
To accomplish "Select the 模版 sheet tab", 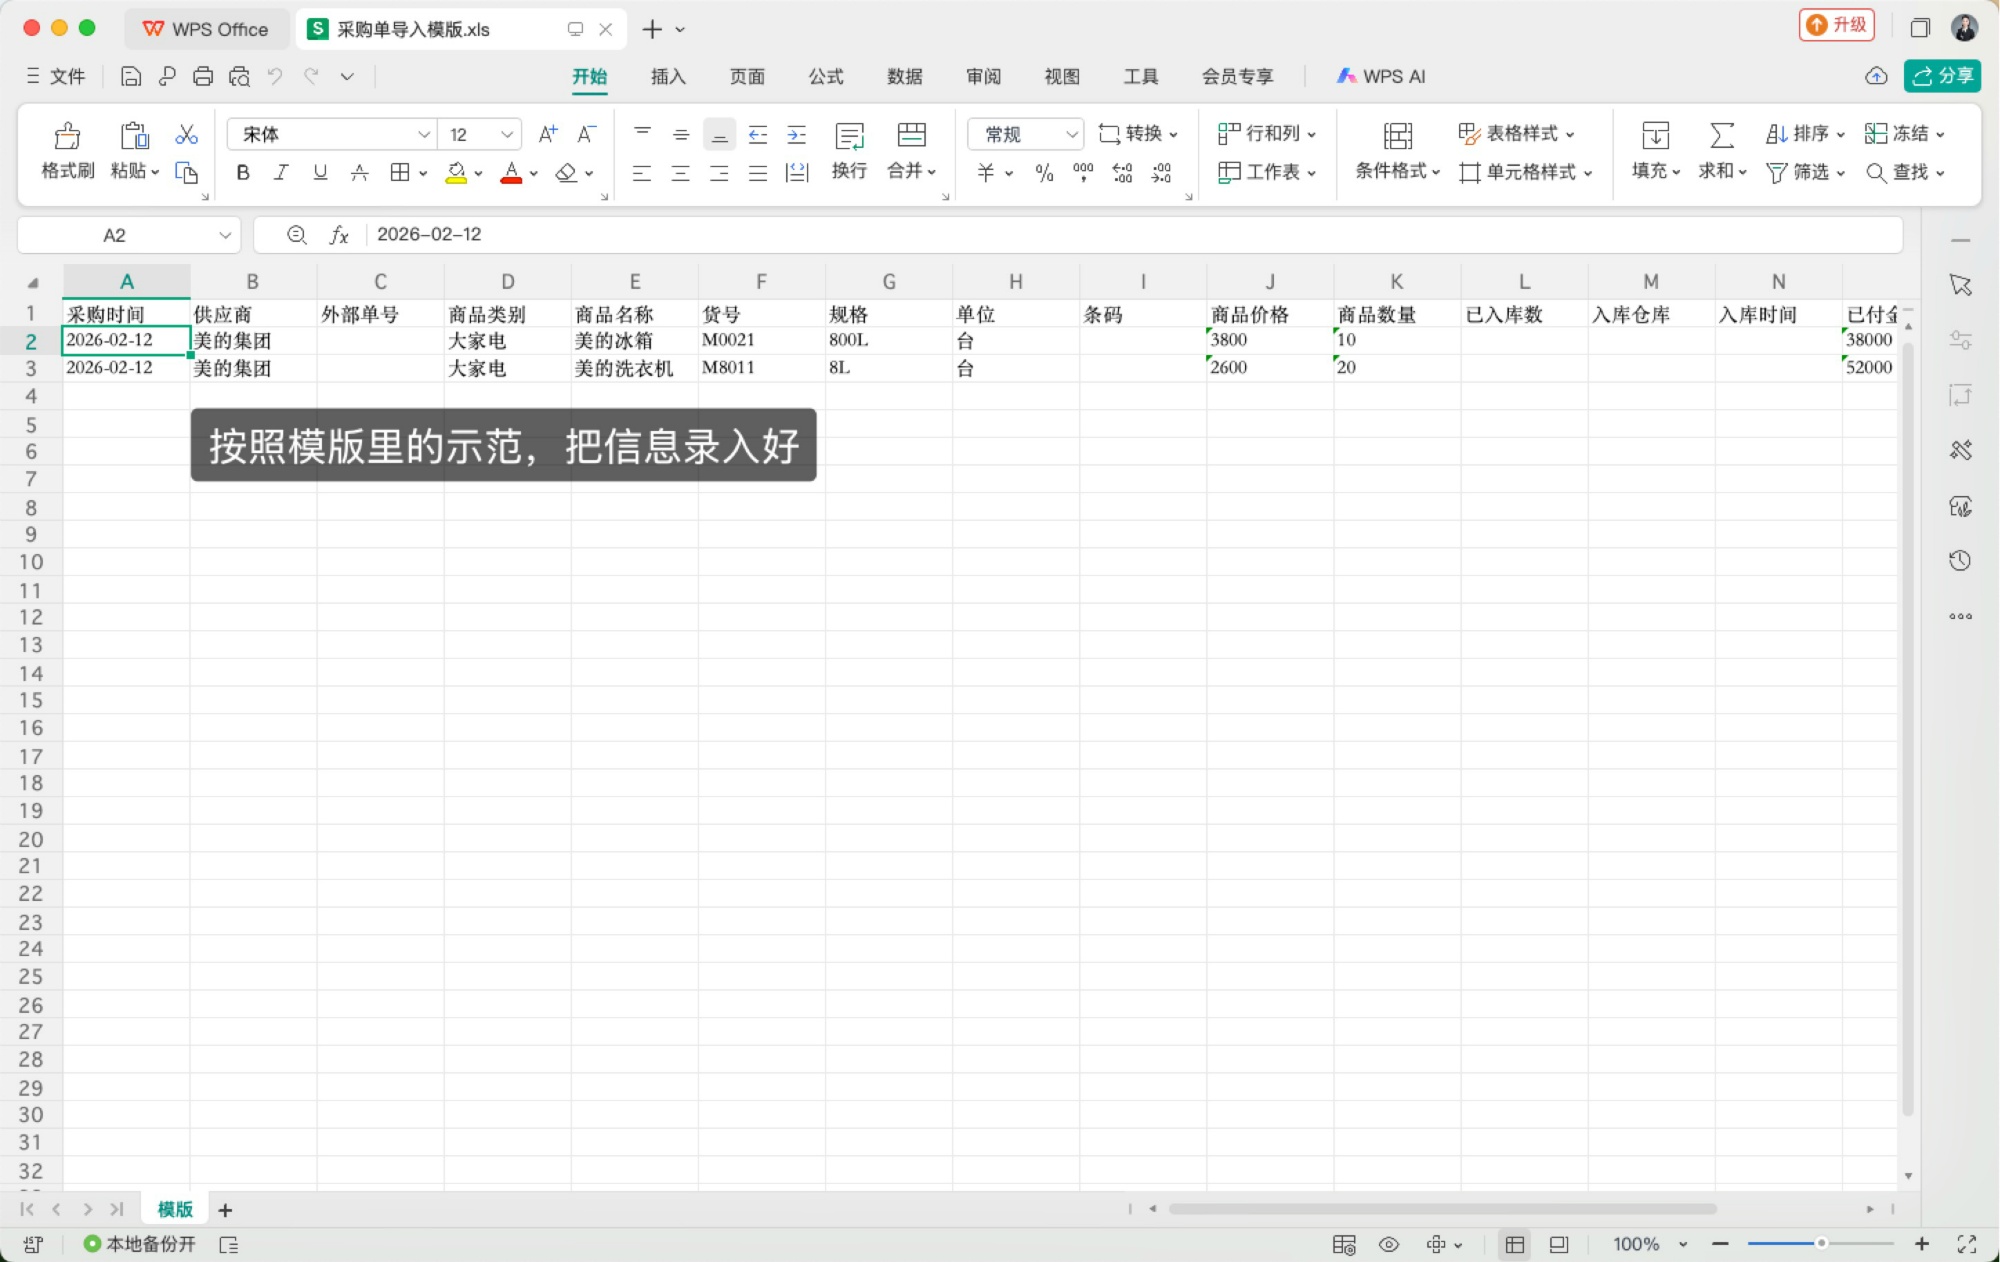I will [x=173, y=1209].
